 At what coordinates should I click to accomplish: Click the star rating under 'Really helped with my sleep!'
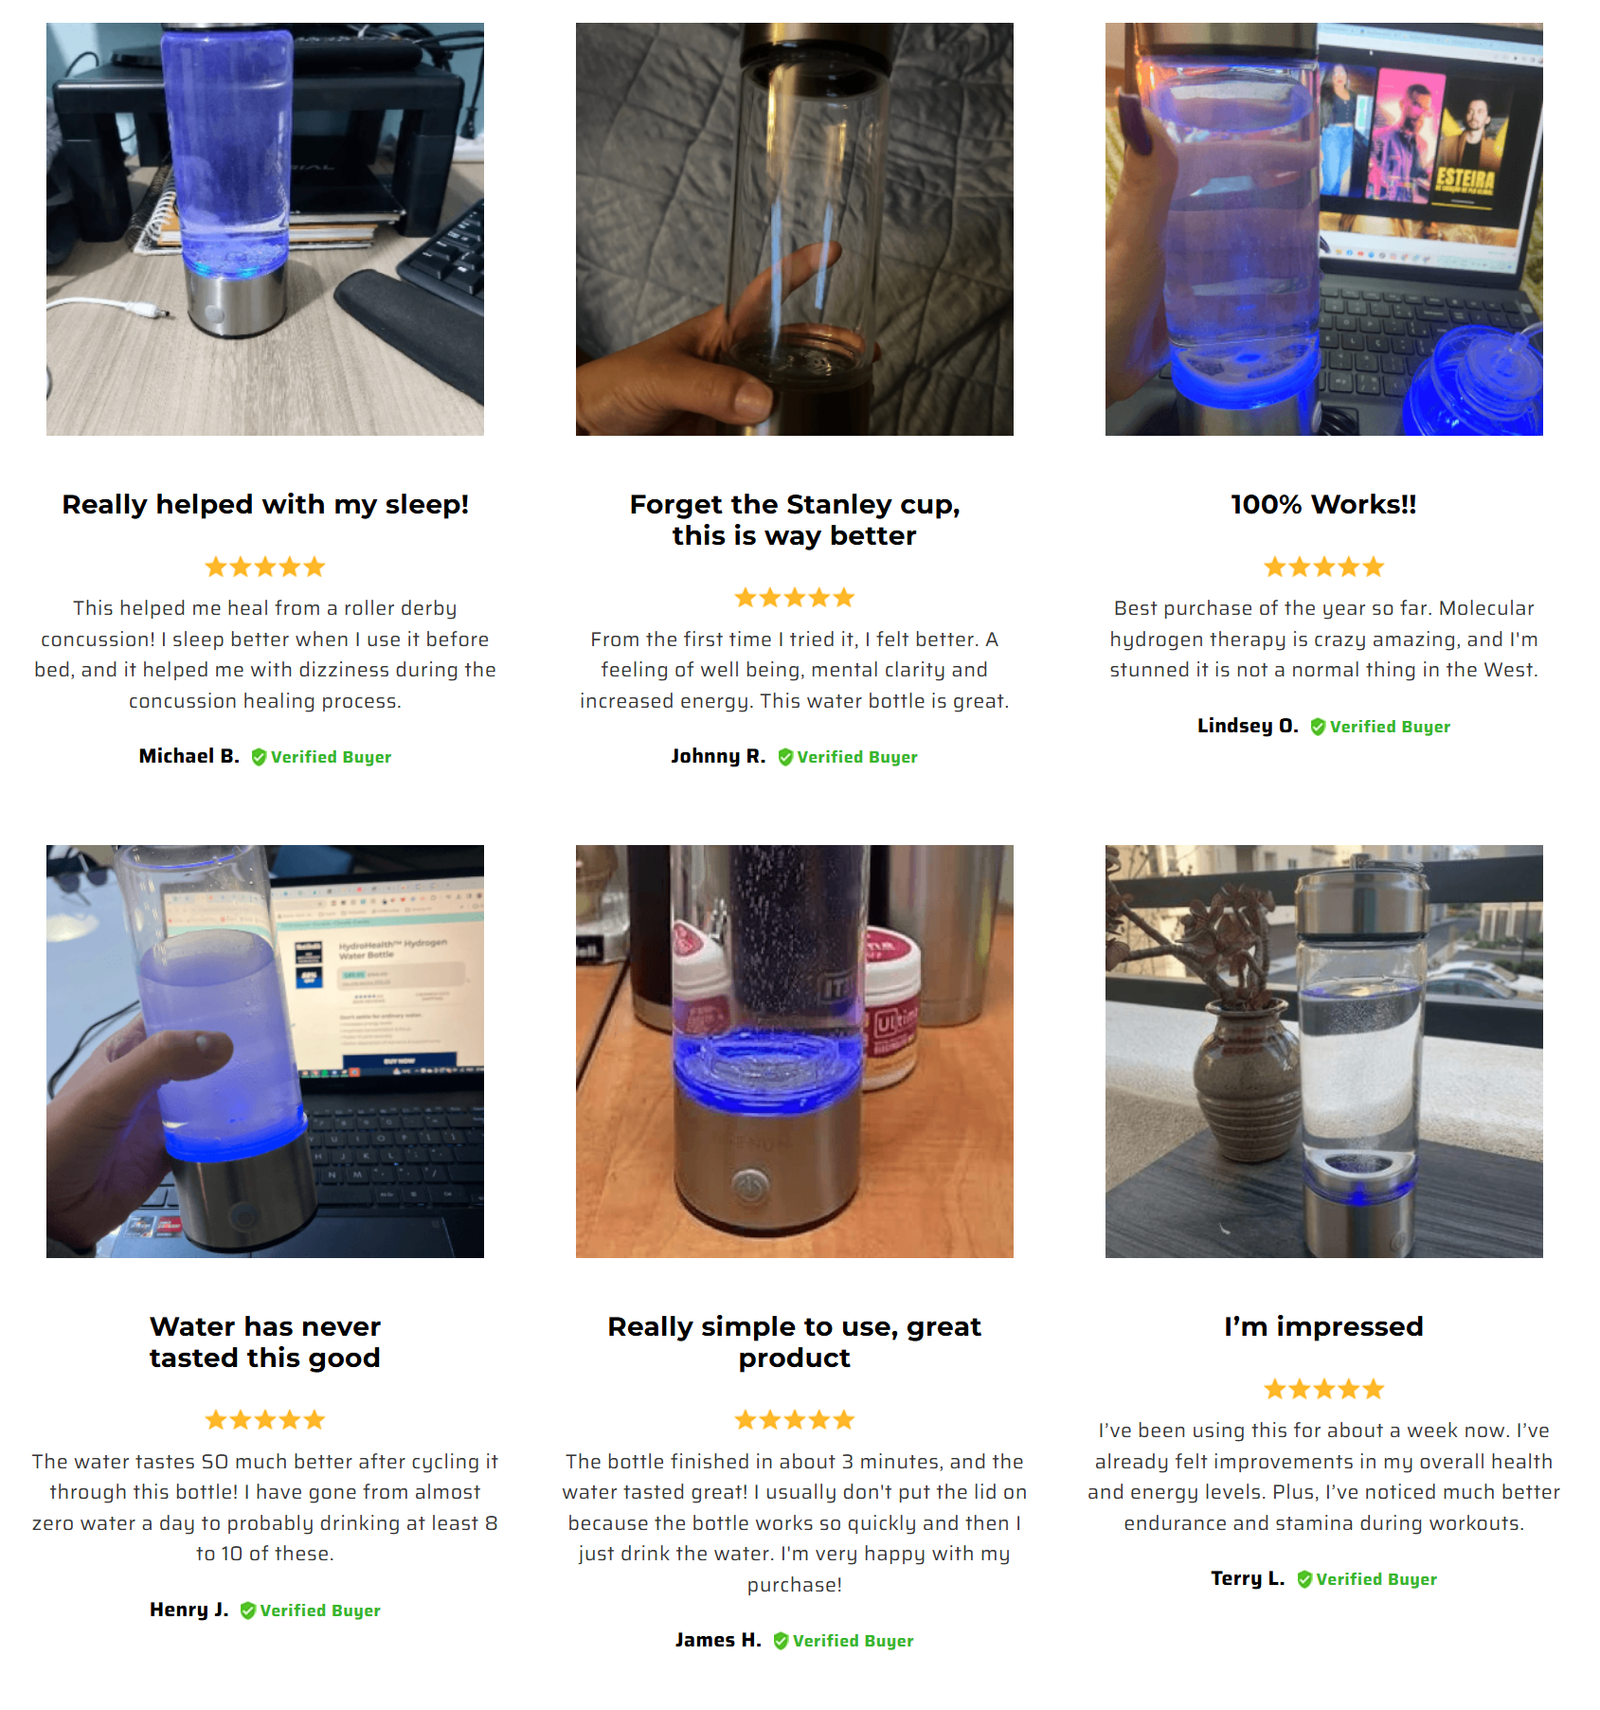[265, 567]
